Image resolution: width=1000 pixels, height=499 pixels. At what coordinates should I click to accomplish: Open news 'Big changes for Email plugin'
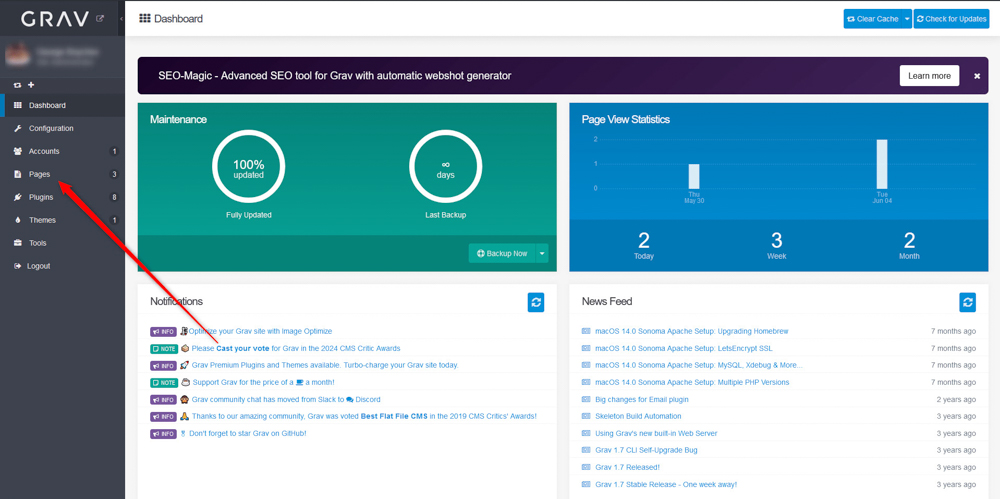point(642,399)
